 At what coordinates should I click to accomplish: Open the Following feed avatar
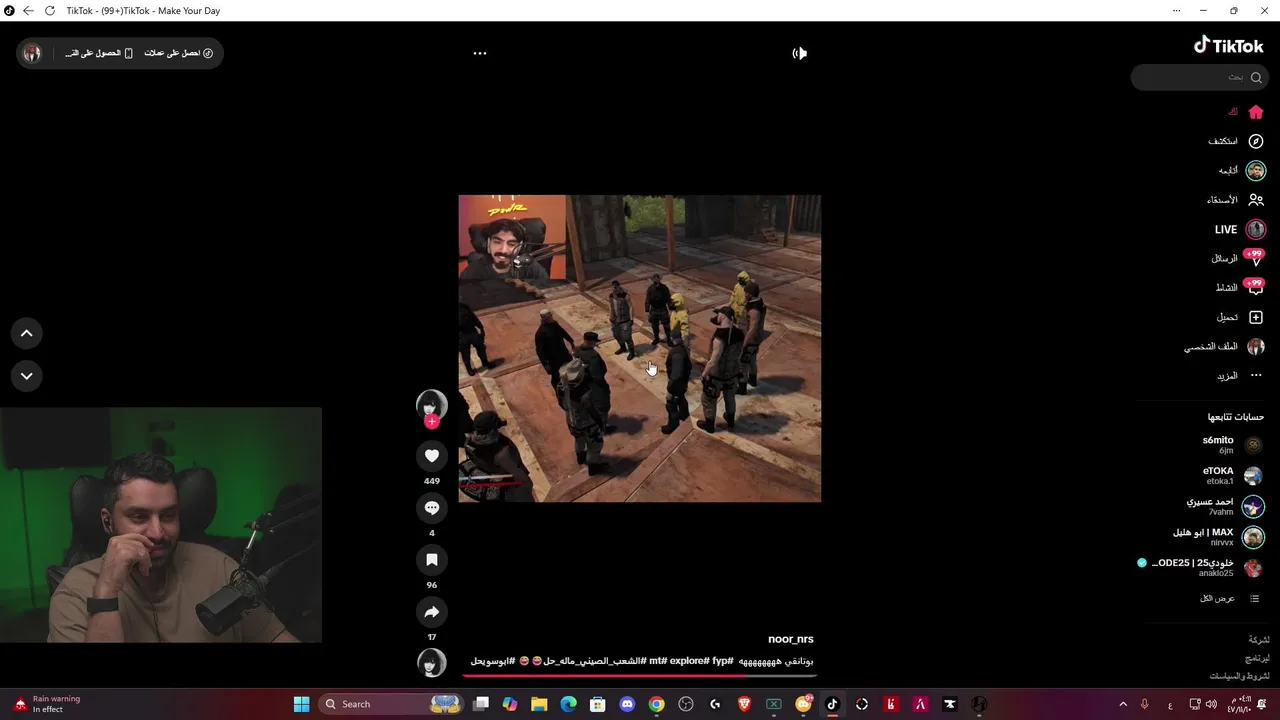click(x=1256, y=170)
